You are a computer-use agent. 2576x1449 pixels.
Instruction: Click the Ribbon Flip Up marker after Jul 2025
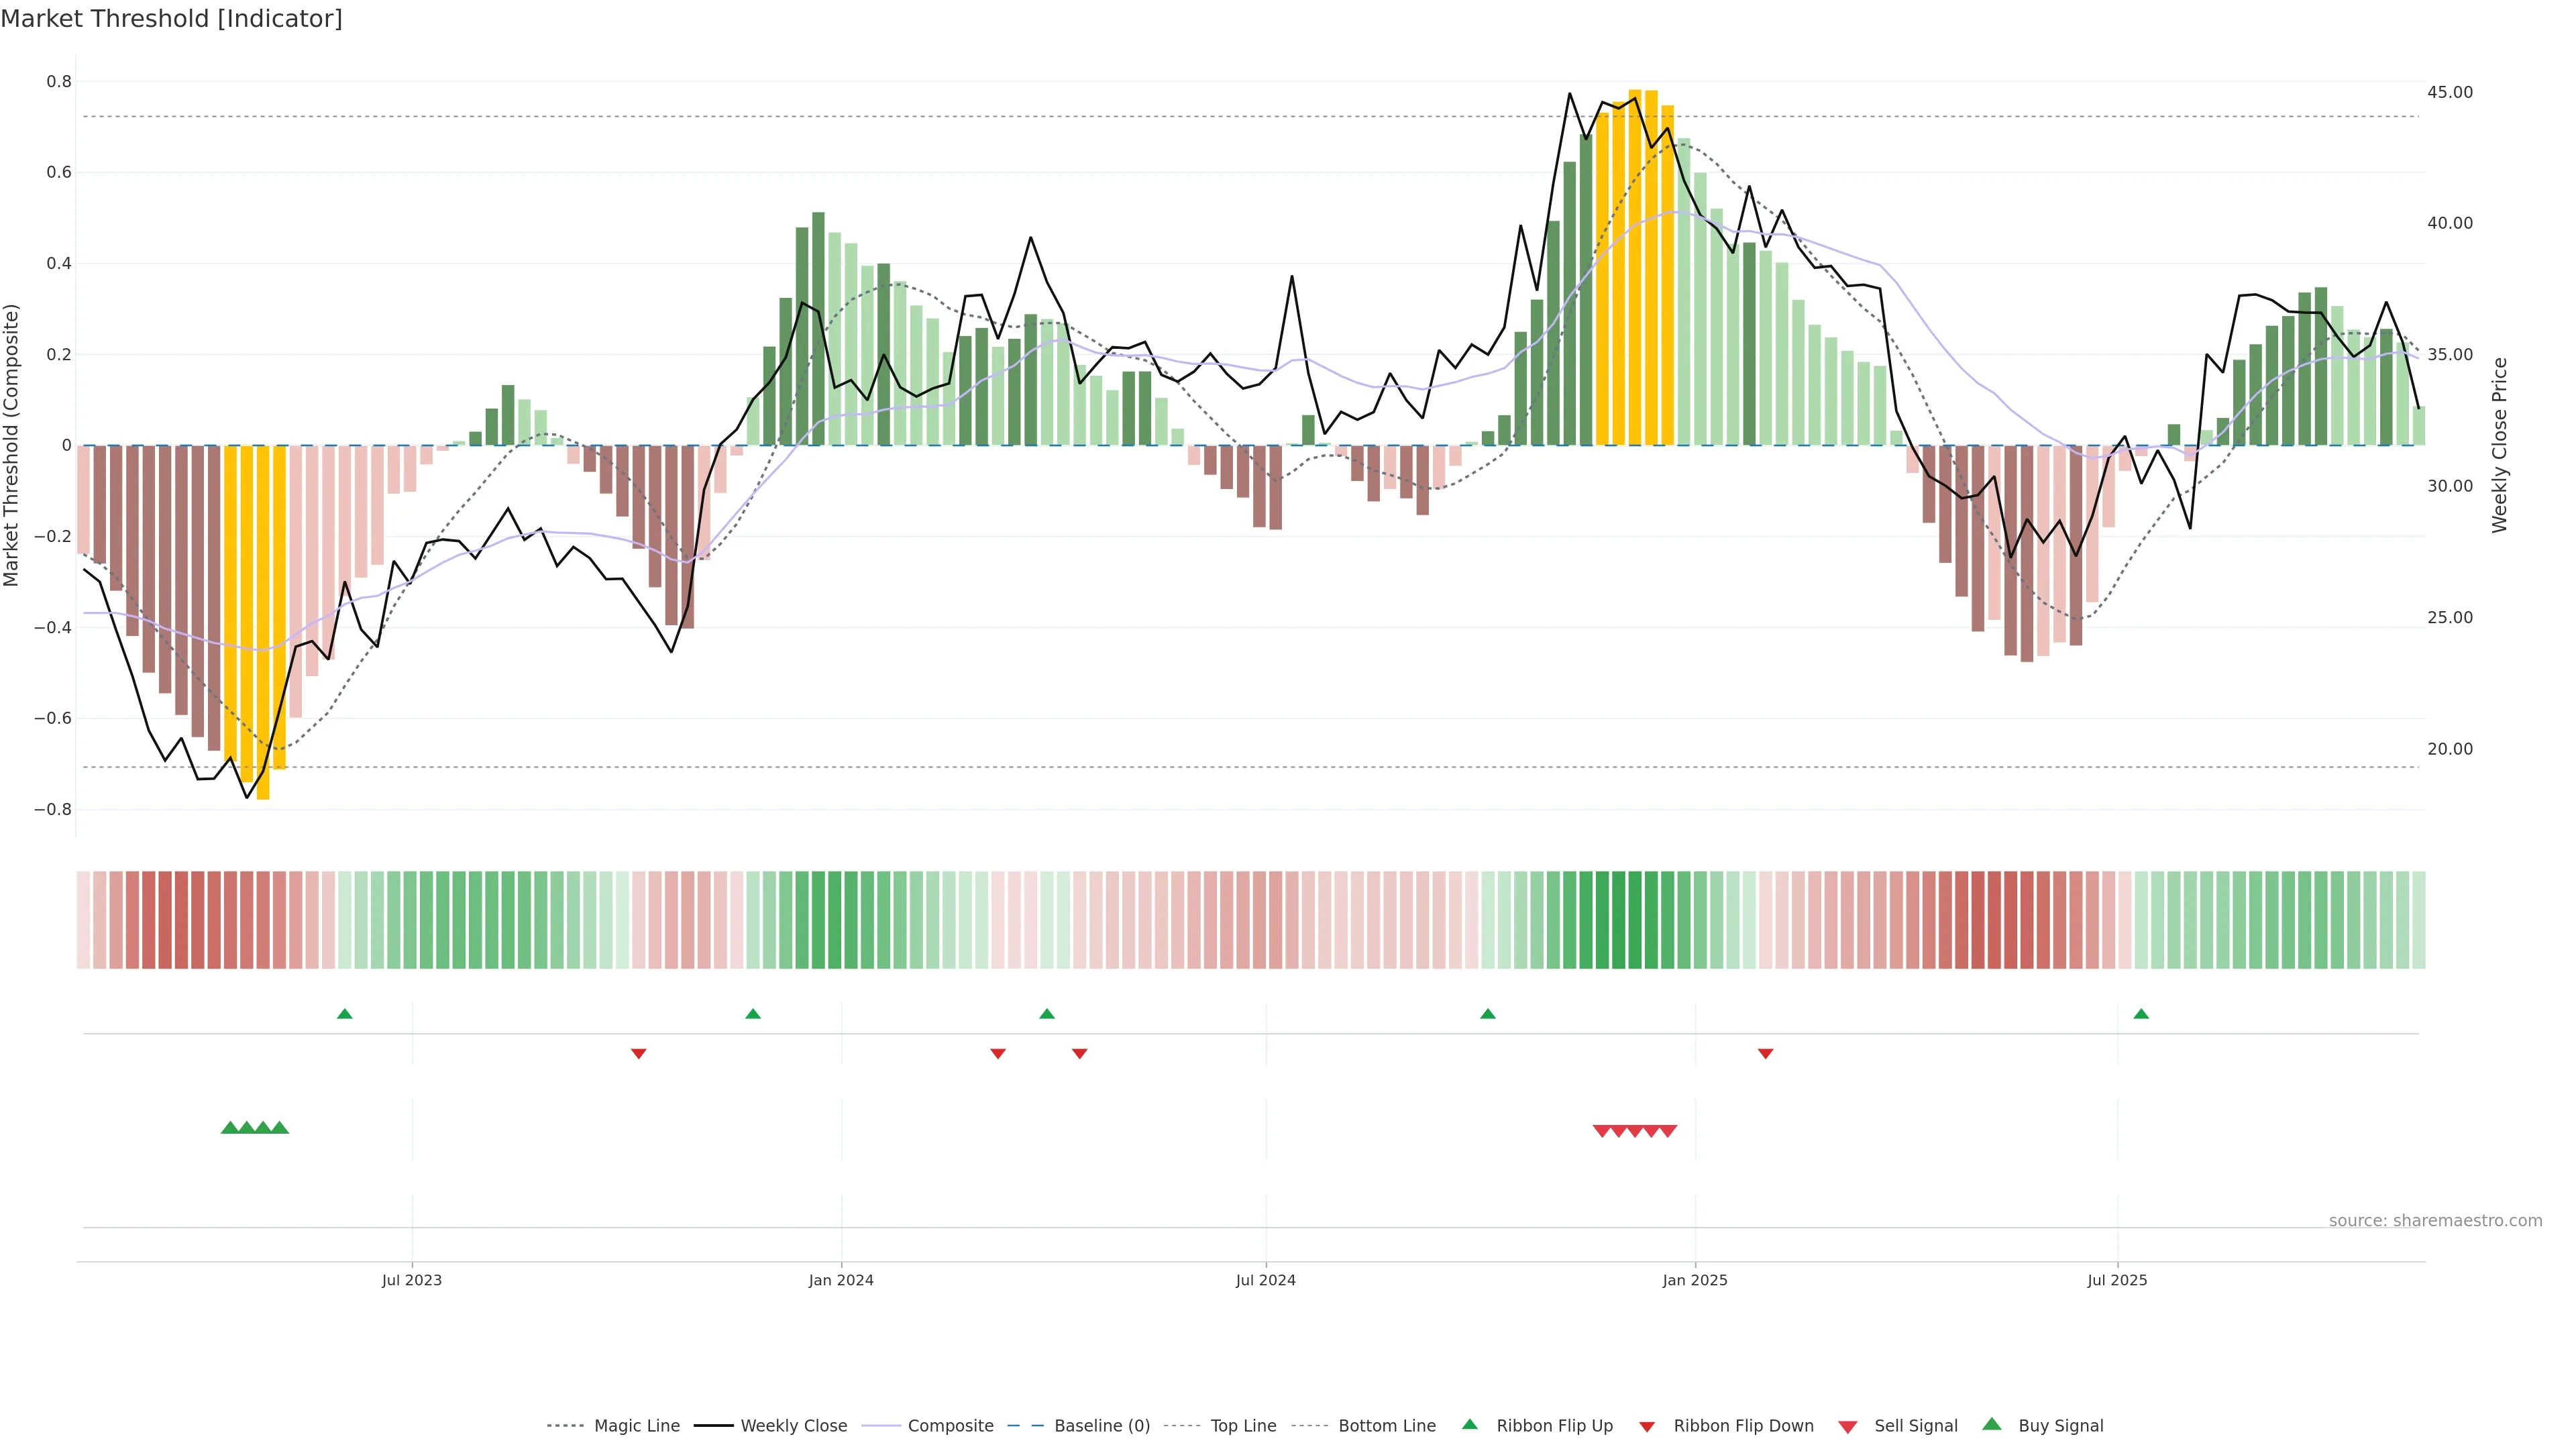point(2141,1014)
